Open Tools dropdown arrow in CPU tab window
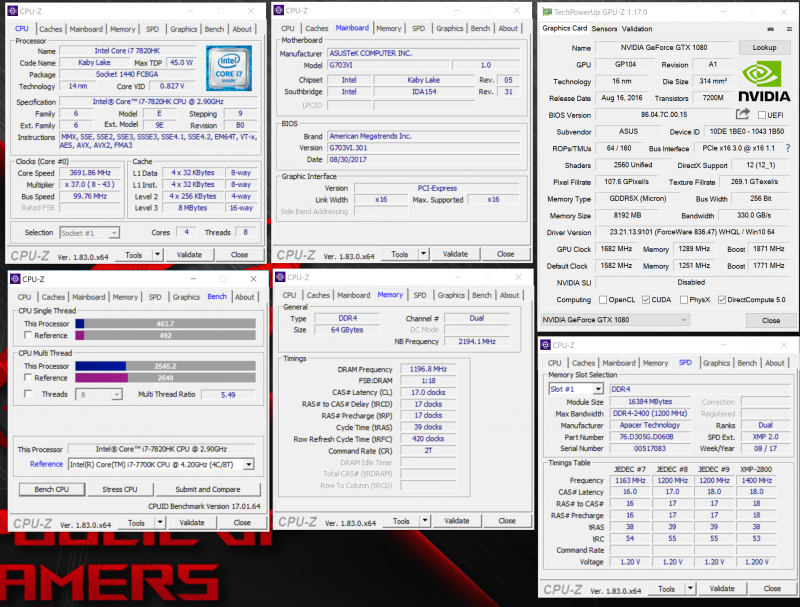 point(157,254)
